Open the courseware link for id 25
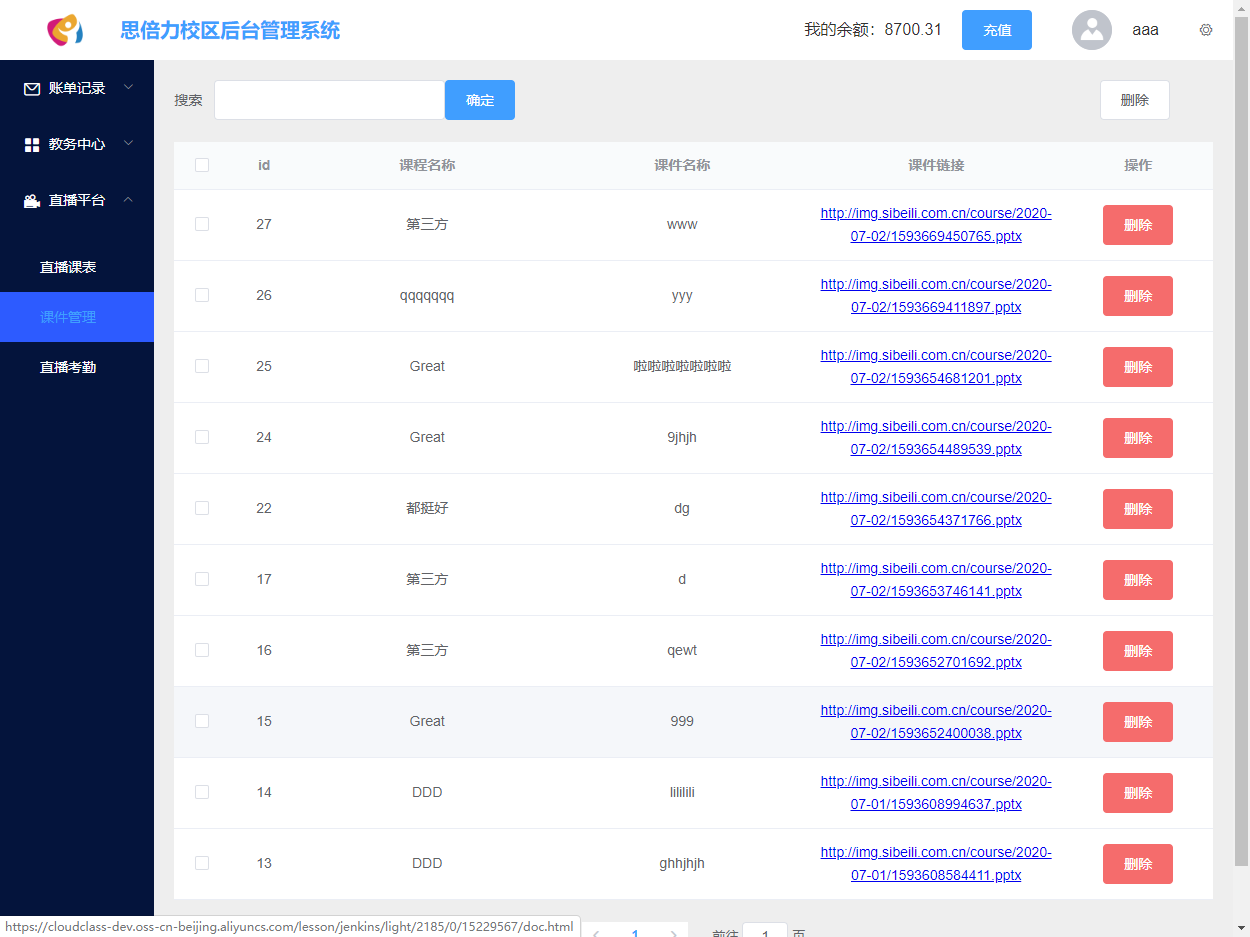 [x=936, y=366]
